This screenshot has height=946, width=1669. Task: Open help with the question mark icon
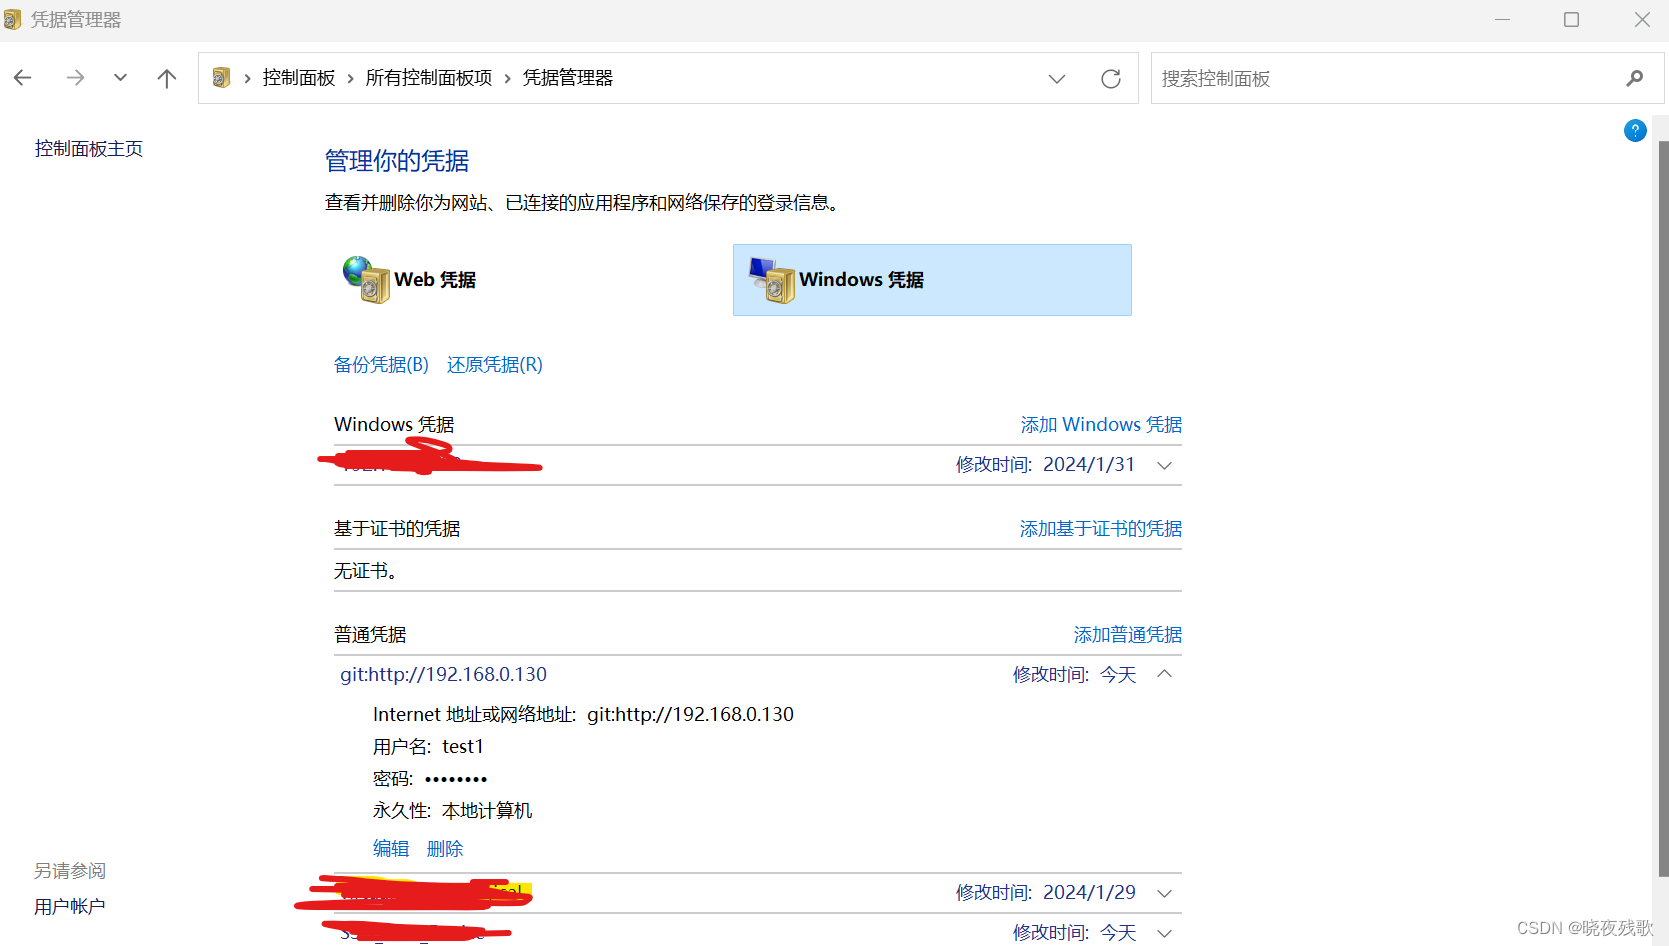coord(1635,130)
